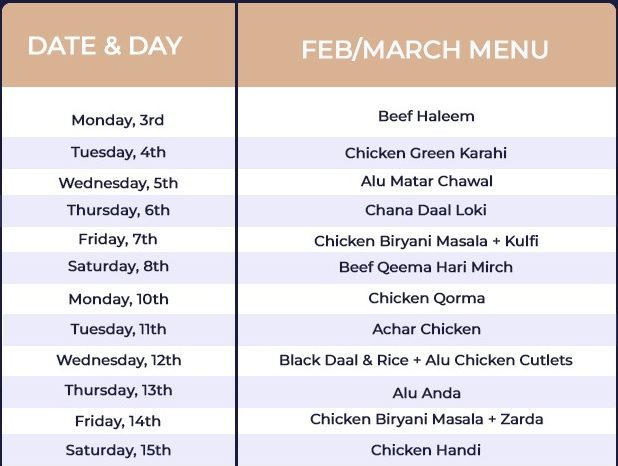Select the Wednesday, 5th date cell

[x=118, y=183]
